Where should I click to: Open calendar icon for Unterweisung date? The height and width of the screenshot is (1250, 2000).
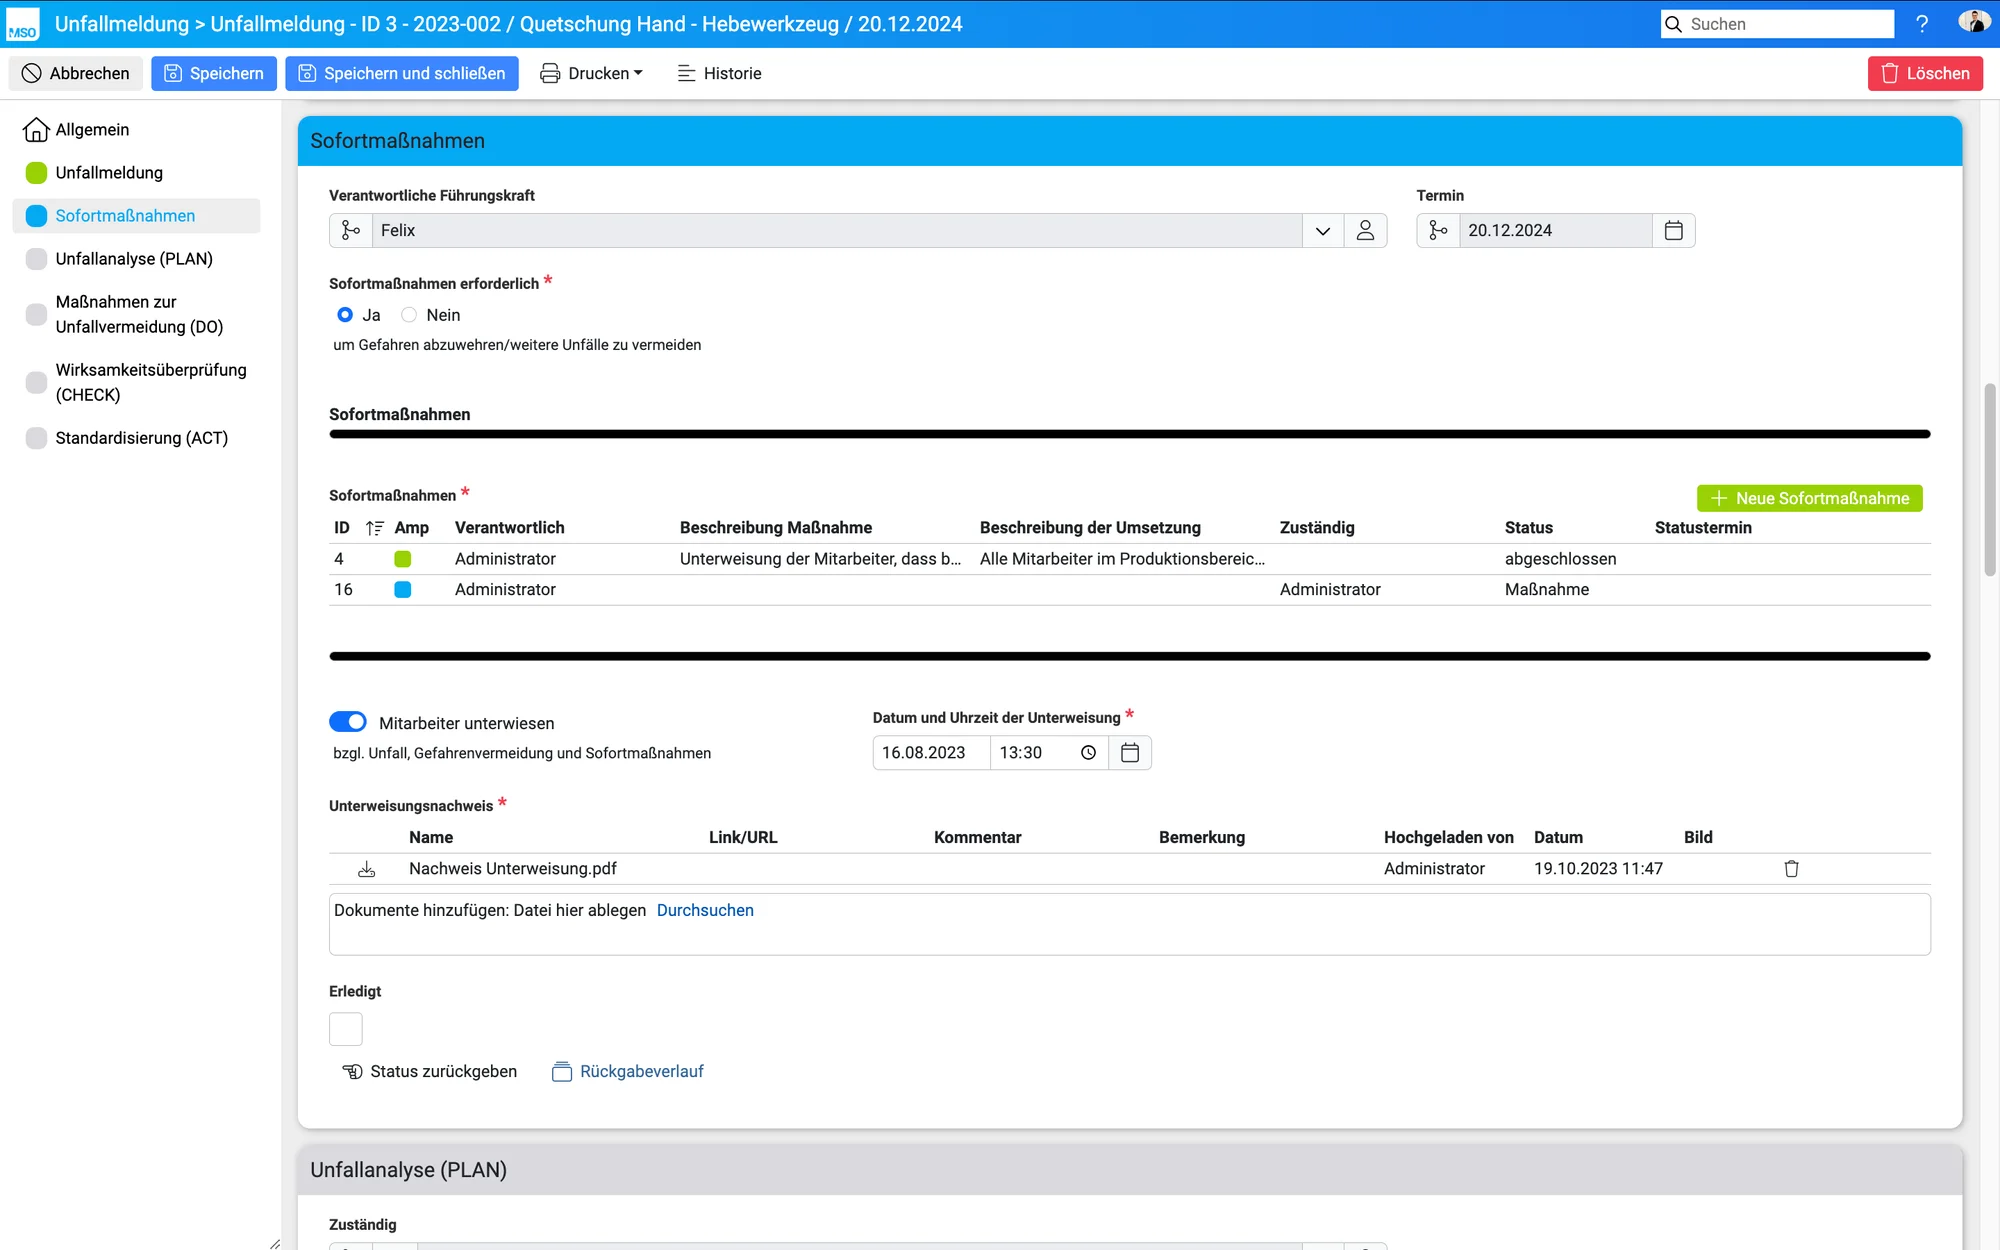(1130, 753)
